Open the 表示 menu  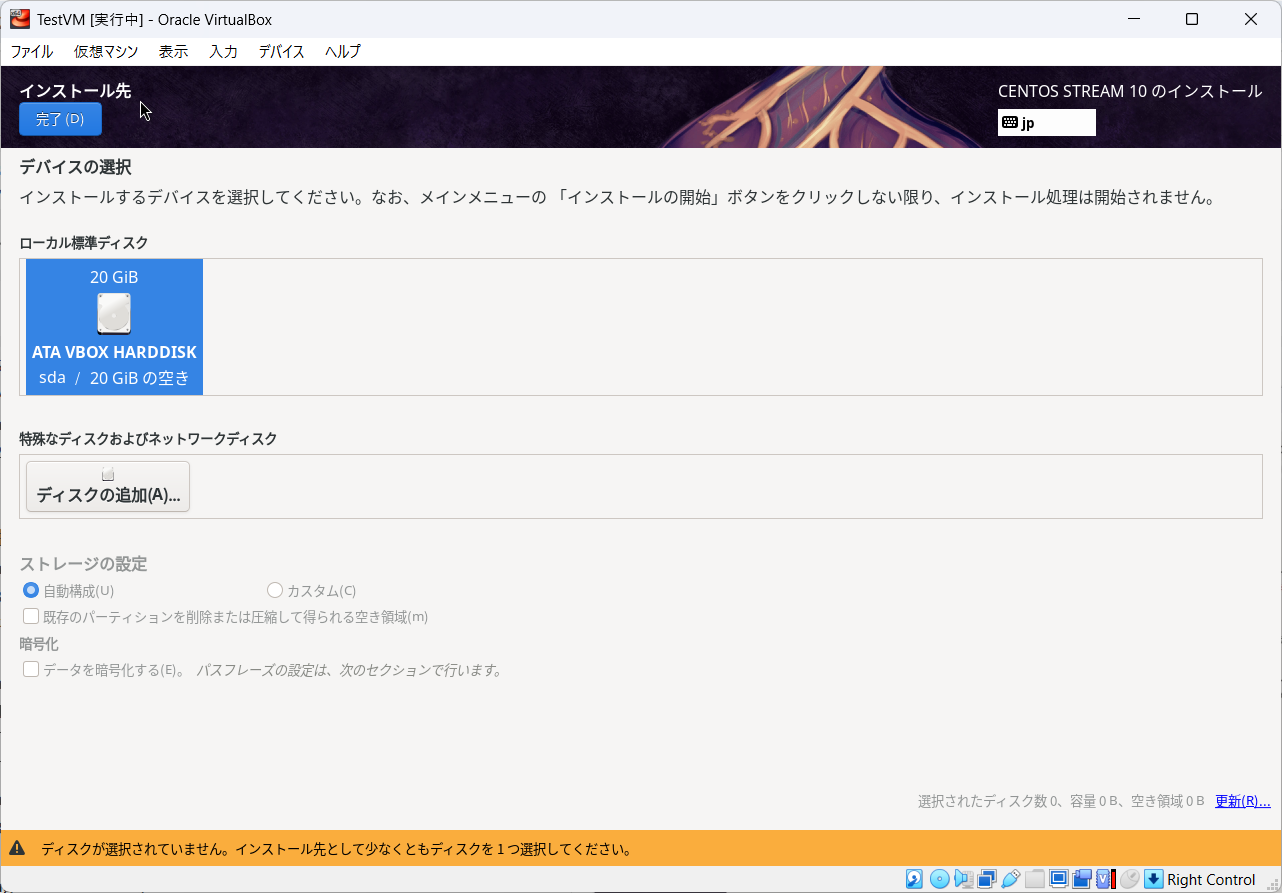pos(172,51)
